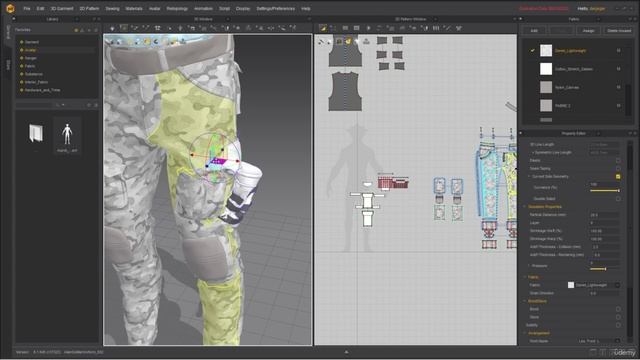Select Hardware_and_Trims folder in Library
This screenshot has height=360, width=640.
tap(42, 90)
